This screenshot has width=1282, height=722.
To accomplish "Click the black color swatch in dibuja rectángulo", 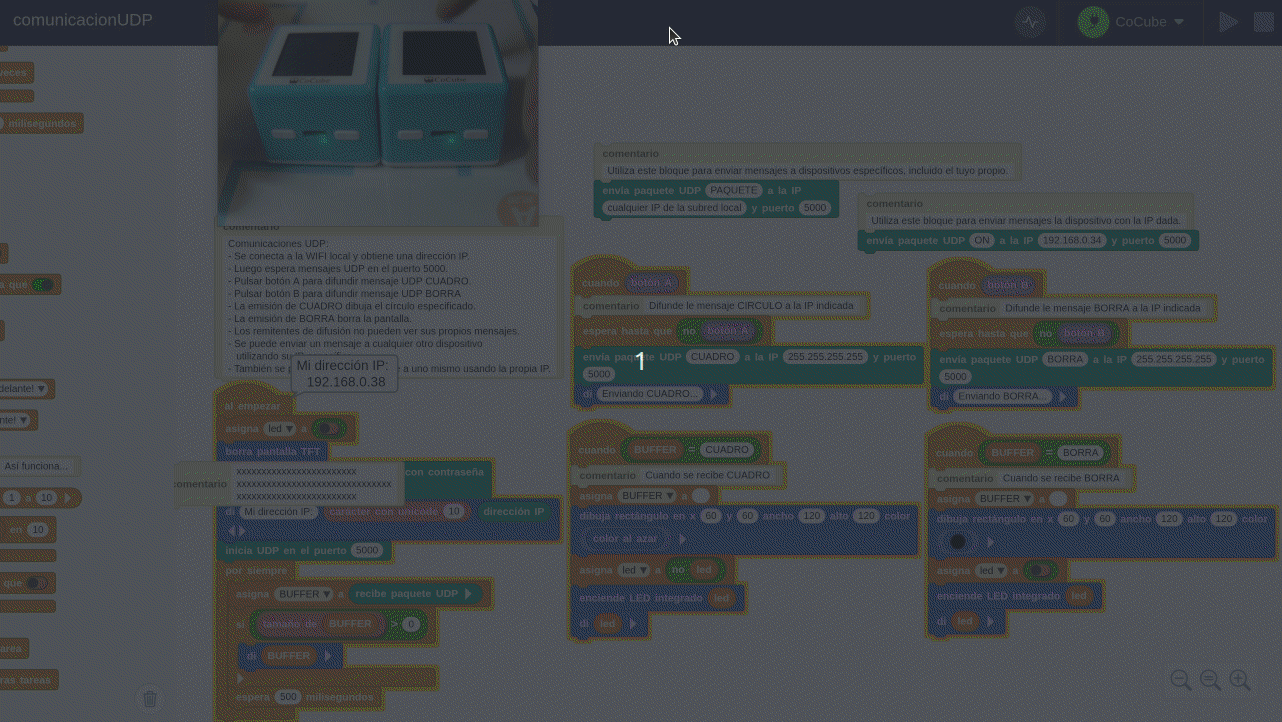I will tap(958, 541).
